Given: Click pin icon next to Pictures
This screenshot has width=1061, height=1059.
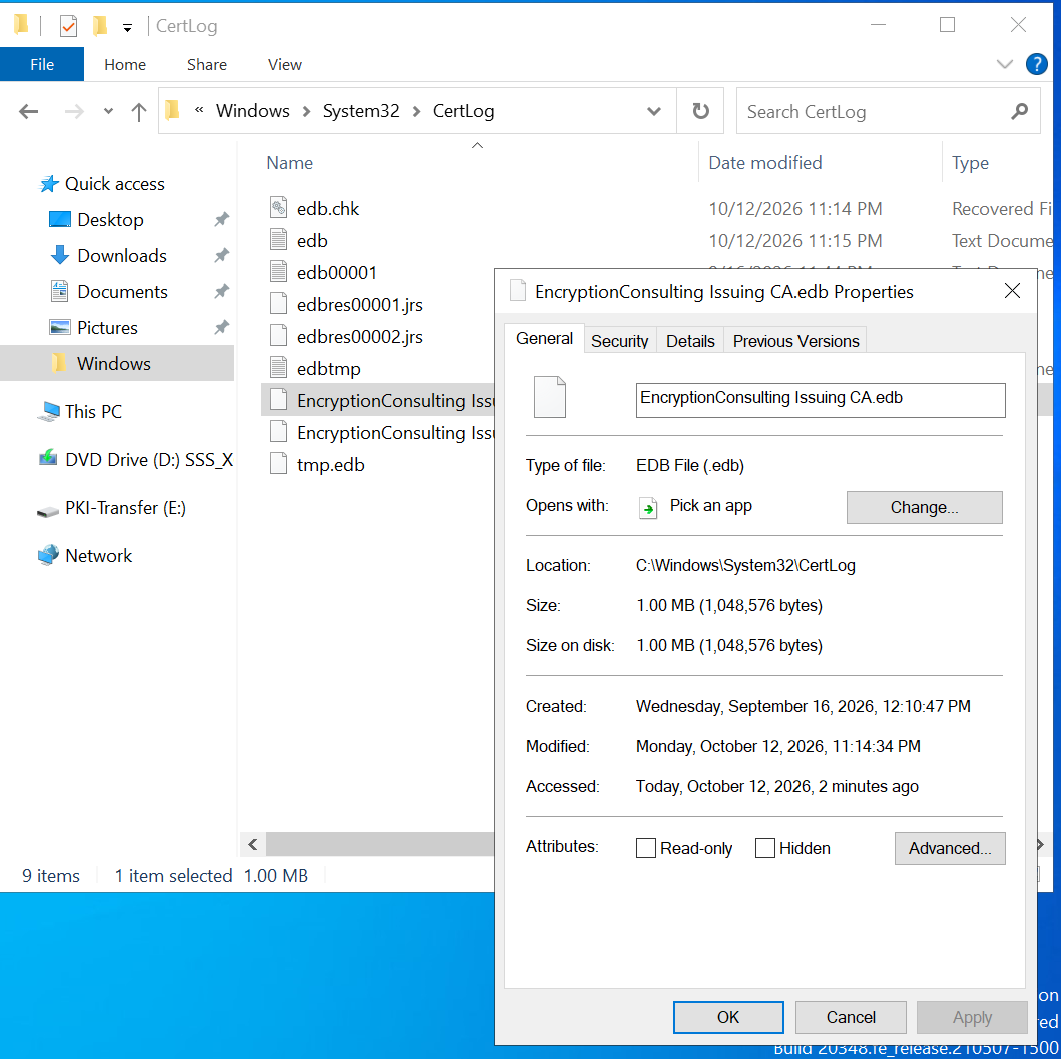Looking at the screenshot, I should click(221, 328).
